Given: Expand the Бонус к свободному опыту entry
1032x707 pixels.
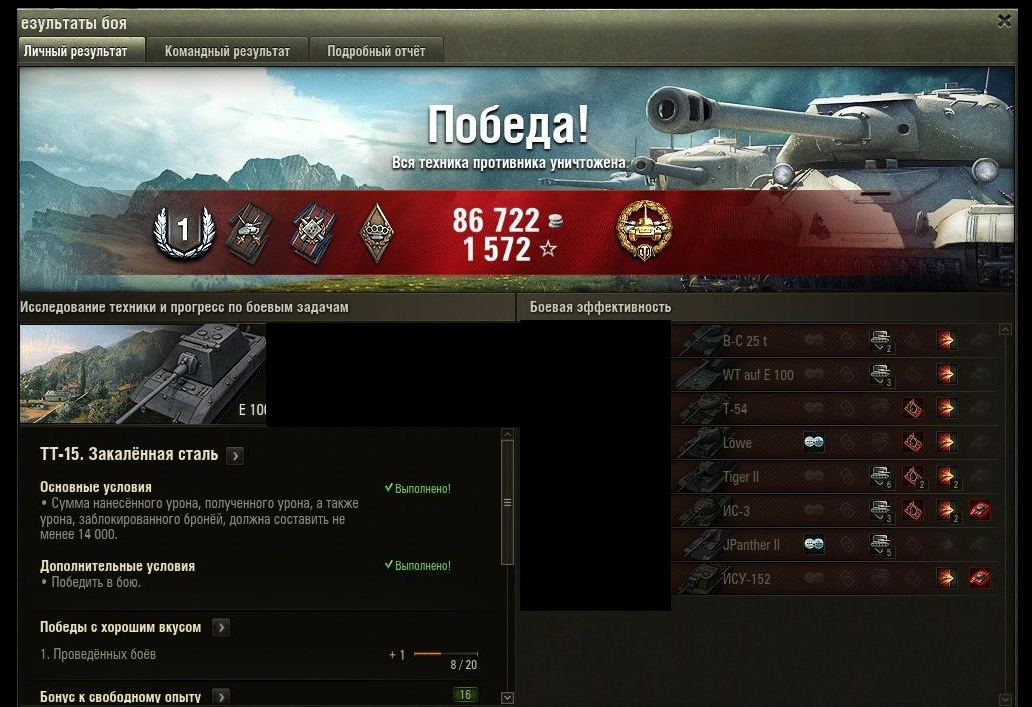Looking at the screenshot, I should 221,696.
